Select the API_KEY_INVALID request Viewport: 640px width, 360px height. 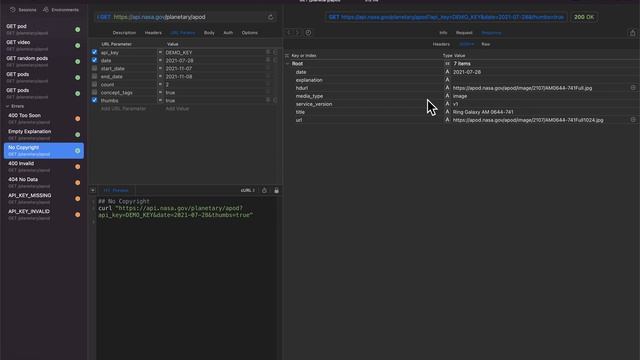tap(43, 214)
